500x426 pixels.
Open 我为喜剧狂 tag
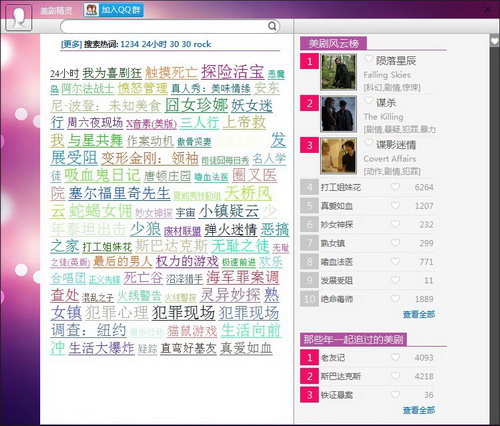click(x=112, y=73)
